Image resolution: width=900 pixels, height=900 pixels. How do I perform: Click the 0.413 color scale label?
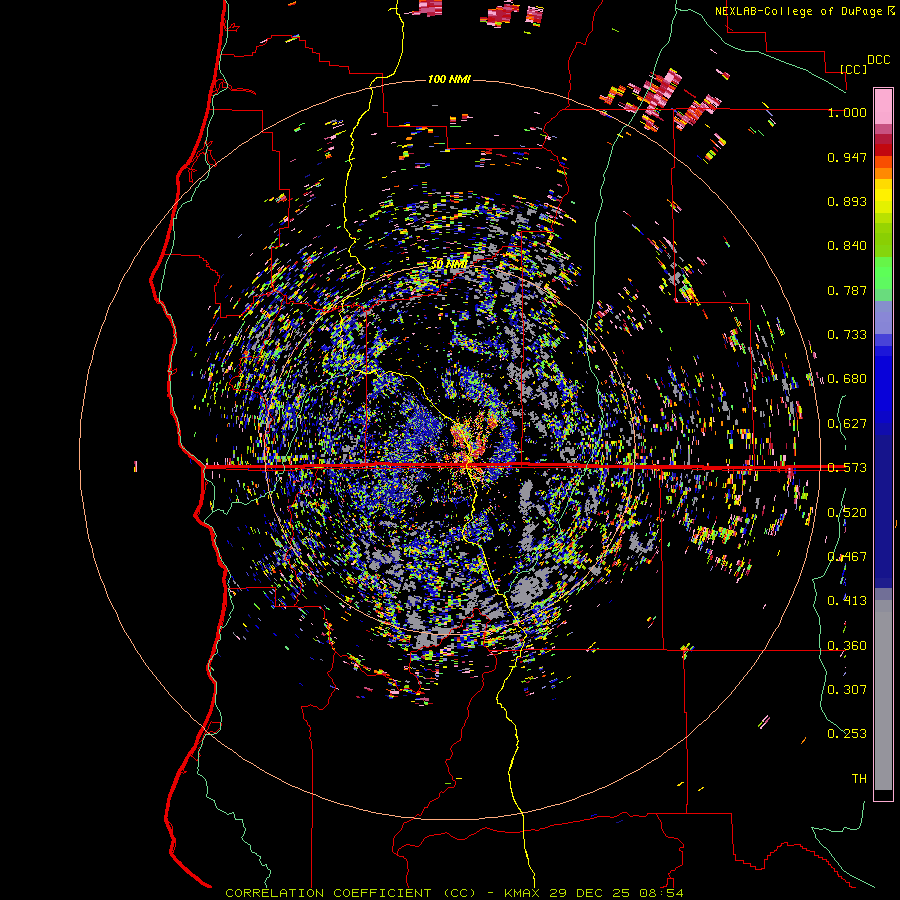coord(847,601)
